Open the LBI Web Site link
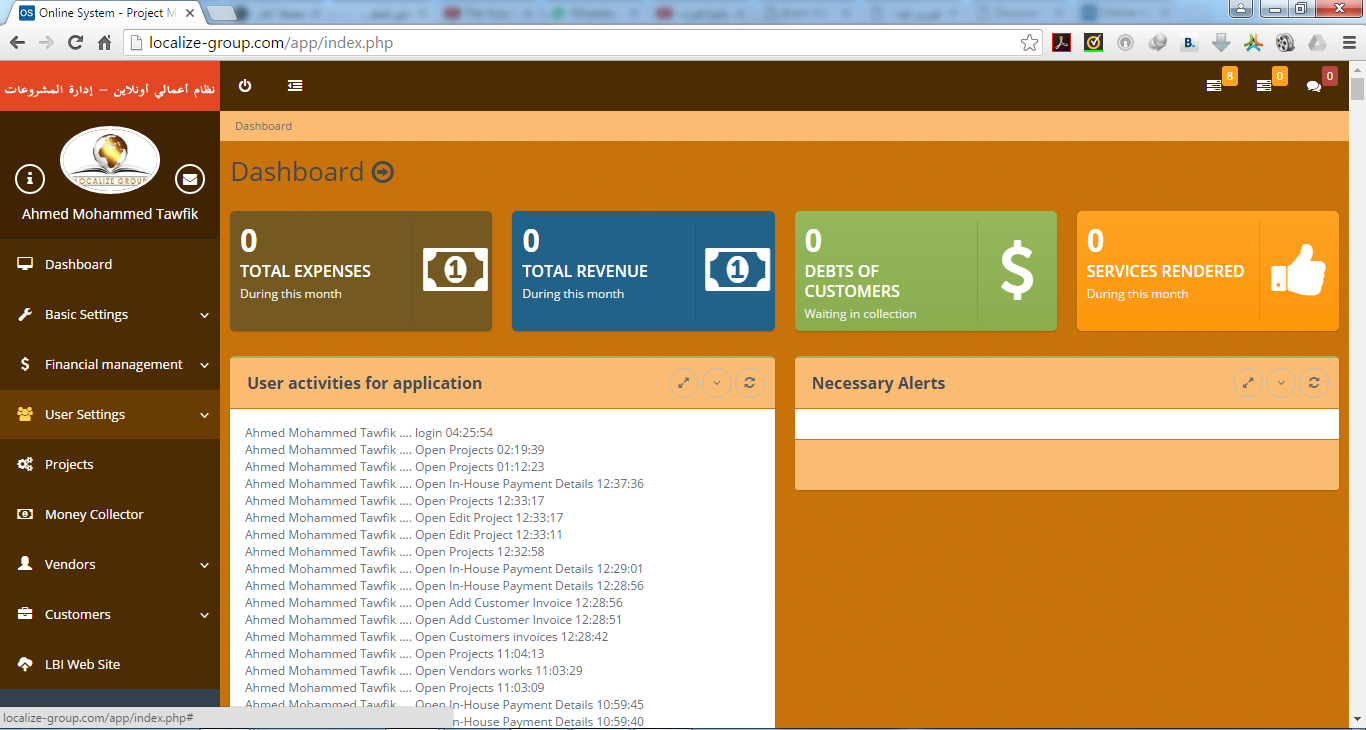The width and height of the screenshot is (1366, 730). coord(82,665)
